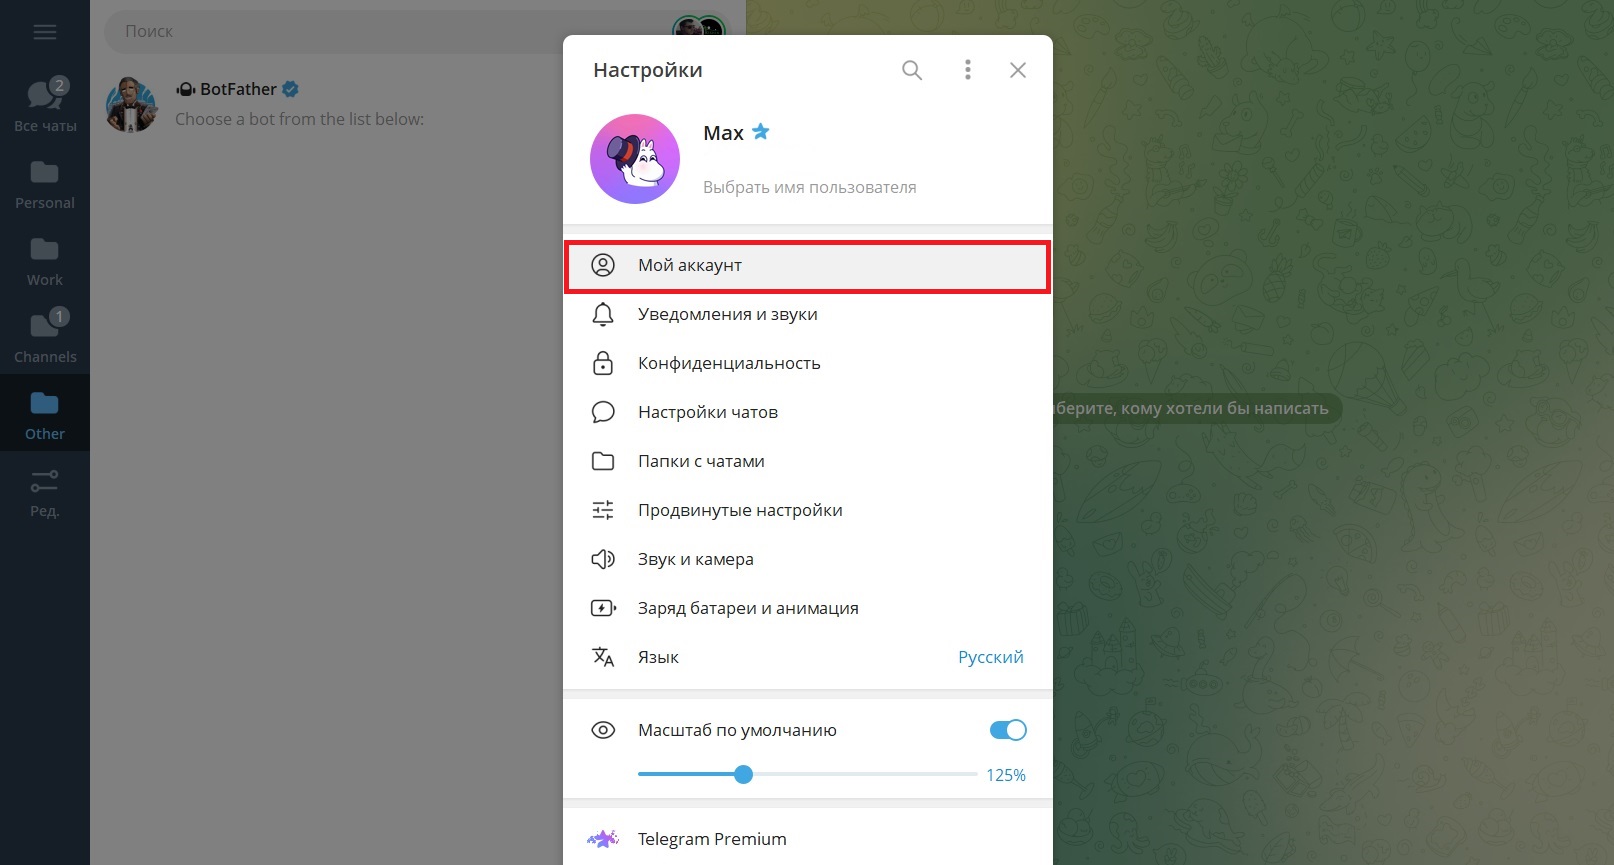Click the magnifier icon in Настройки header
This screenshot has height=865, width=1614.
912,70
